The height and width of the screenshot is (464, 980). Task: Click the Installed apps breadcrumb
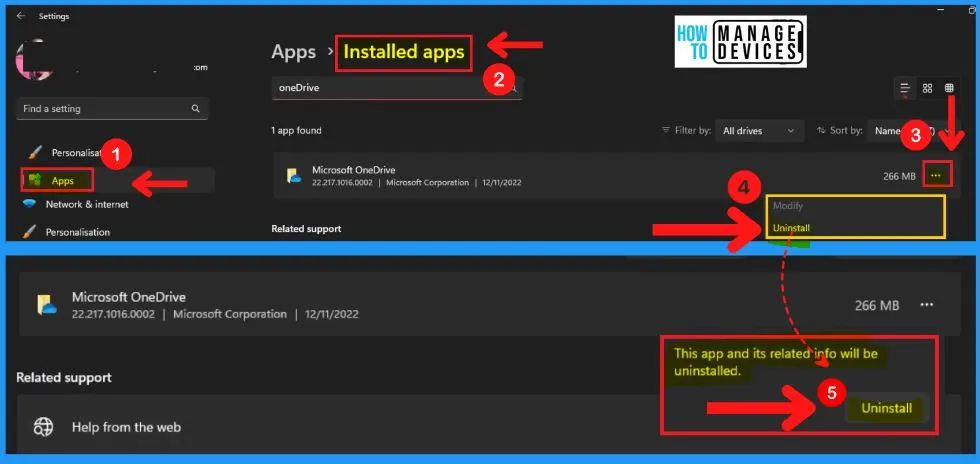point(404,52)
